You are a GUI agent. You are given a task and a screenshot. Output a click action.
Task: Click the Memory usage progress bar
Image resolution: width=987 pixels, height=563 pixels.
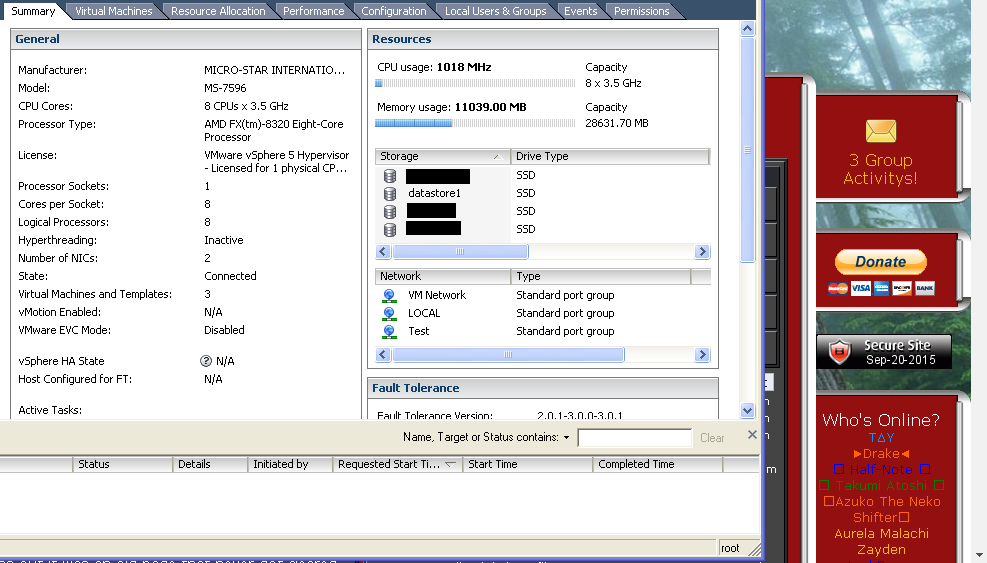pos(475,123)
